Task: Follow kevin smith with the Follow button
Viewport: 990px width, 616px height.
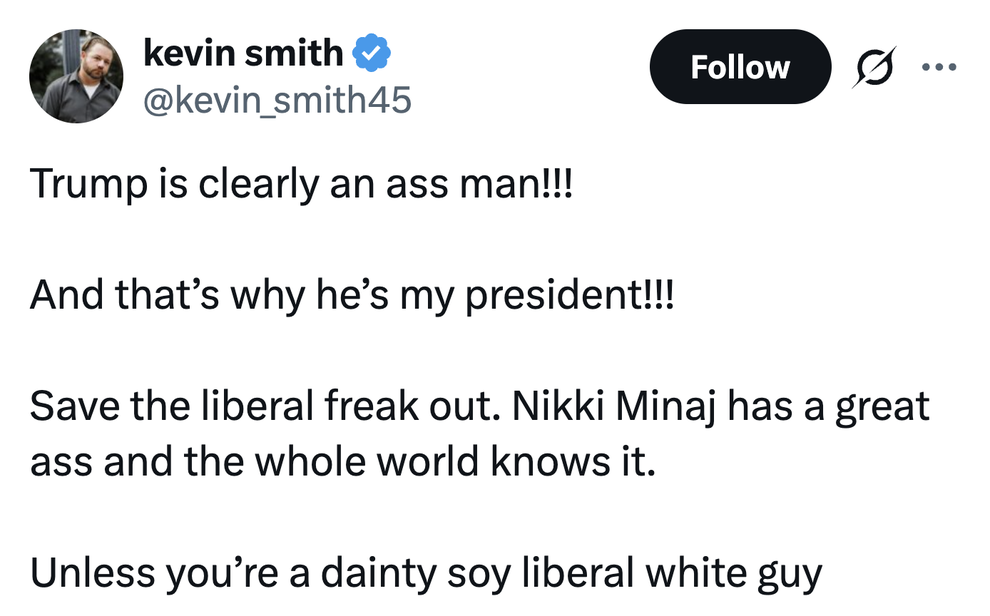Action: coord(740,66)
